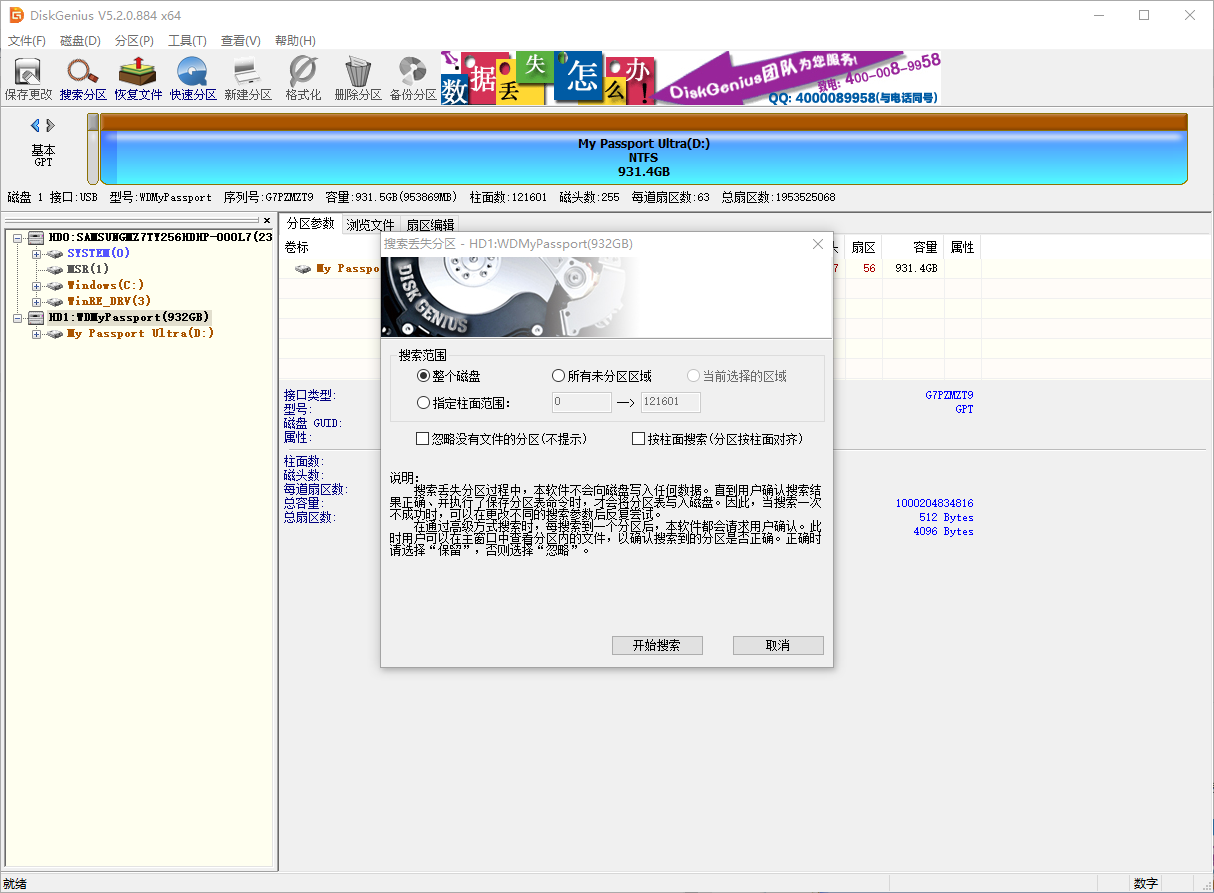Choose the 格式化 format tool
Screen dimensions: 1214x893
point(303,80)
